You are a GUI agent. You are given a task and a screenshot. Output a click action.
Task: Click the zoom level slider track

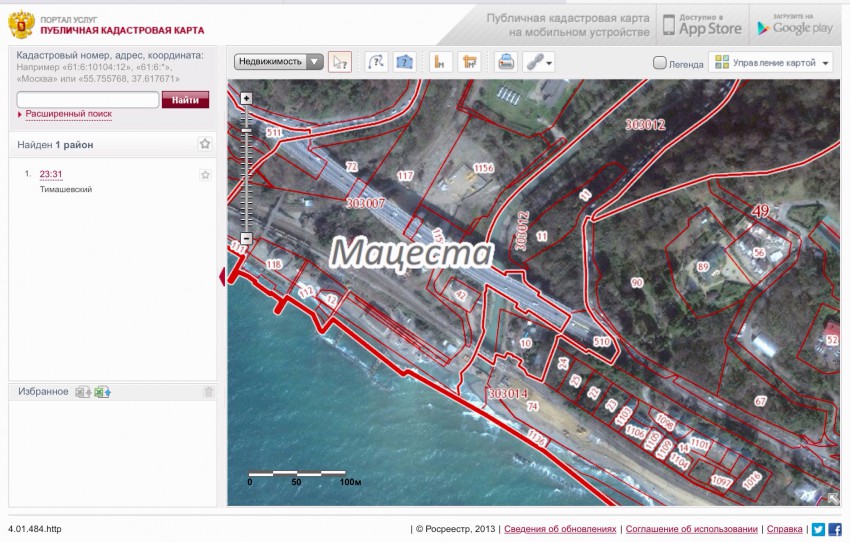click(x=246, y=170)
